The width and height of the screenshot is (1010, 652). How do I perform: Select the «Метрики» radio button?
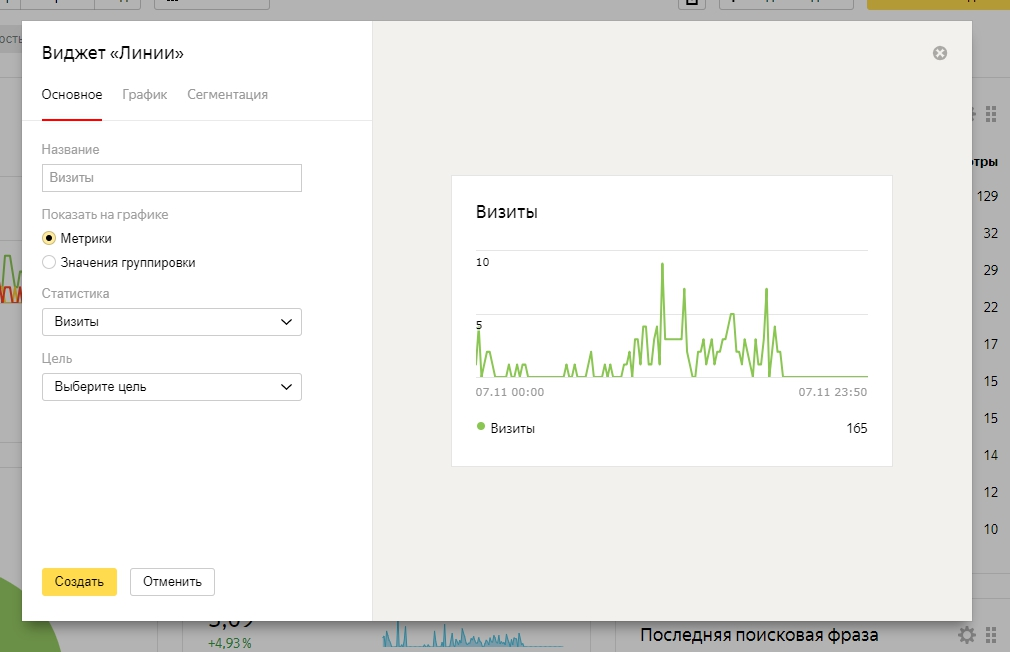click(49, 239)
